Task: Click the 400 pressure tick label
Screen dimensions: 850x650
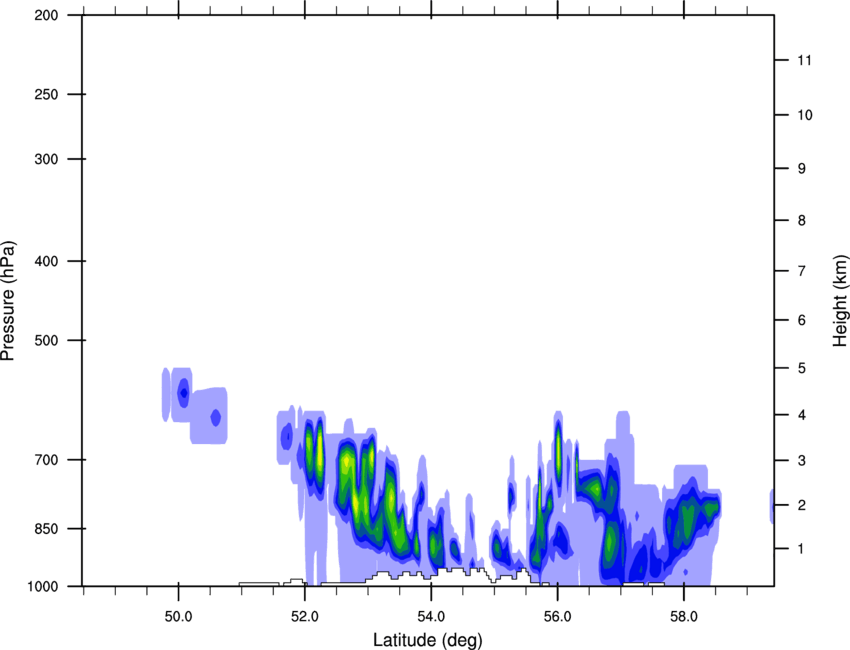Action: [x=44, y=261]
